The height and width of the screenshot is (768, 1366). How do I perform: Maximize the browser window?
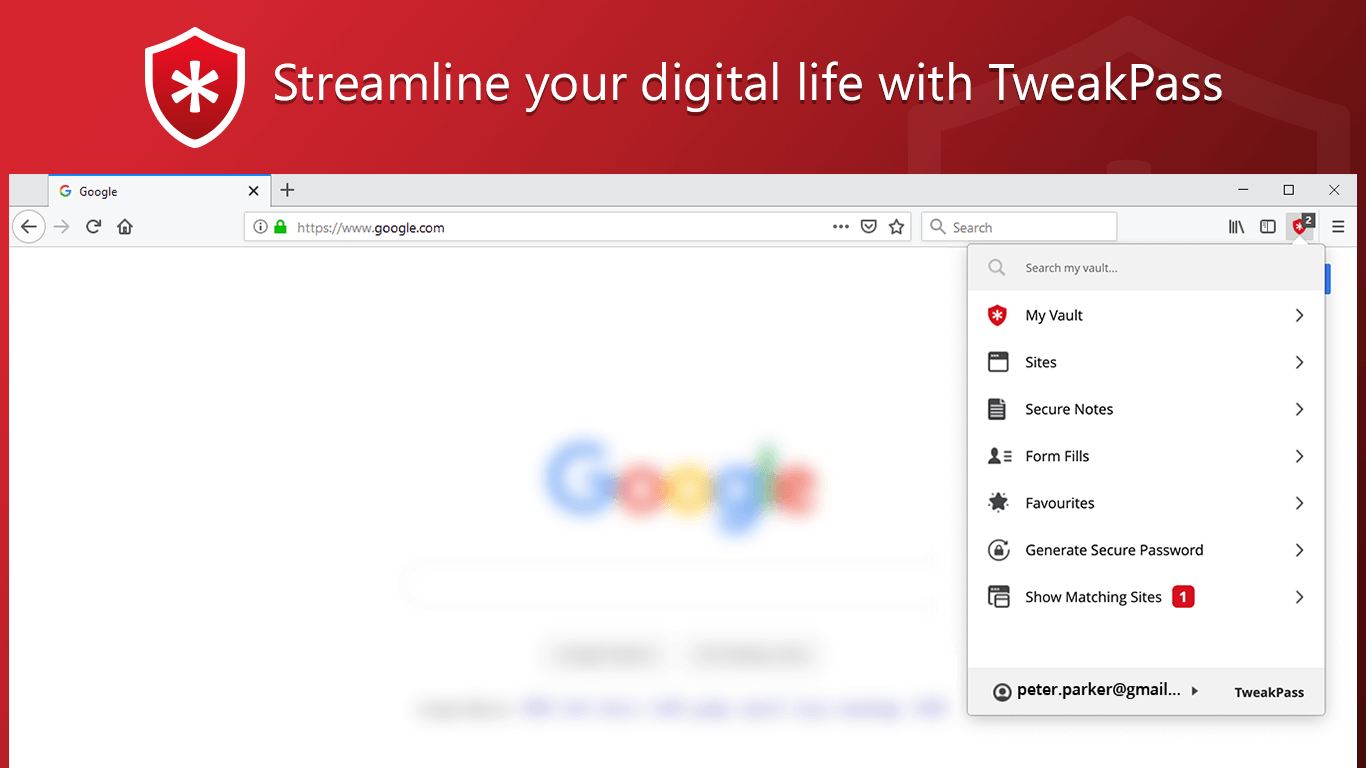[x=1289, y=190]
